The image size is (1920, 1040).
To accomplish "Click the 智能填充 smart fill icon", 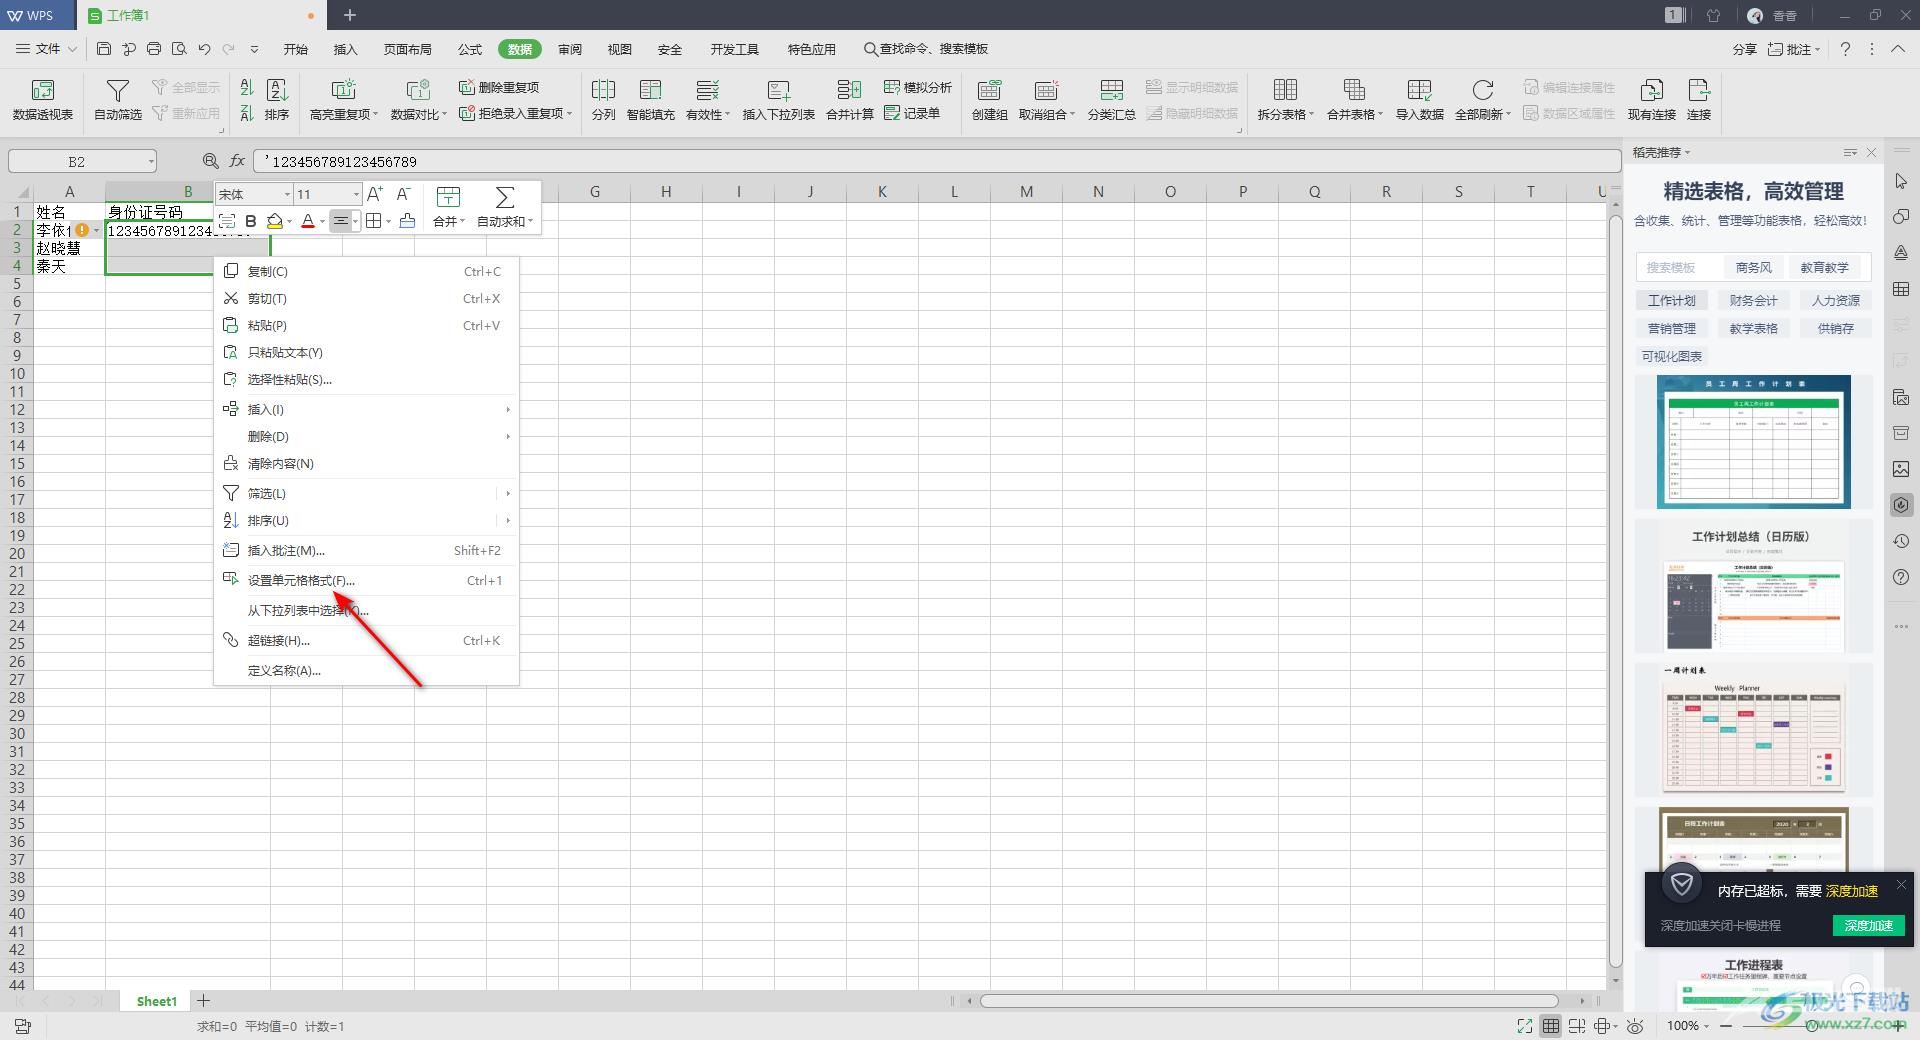I will 650,90.
